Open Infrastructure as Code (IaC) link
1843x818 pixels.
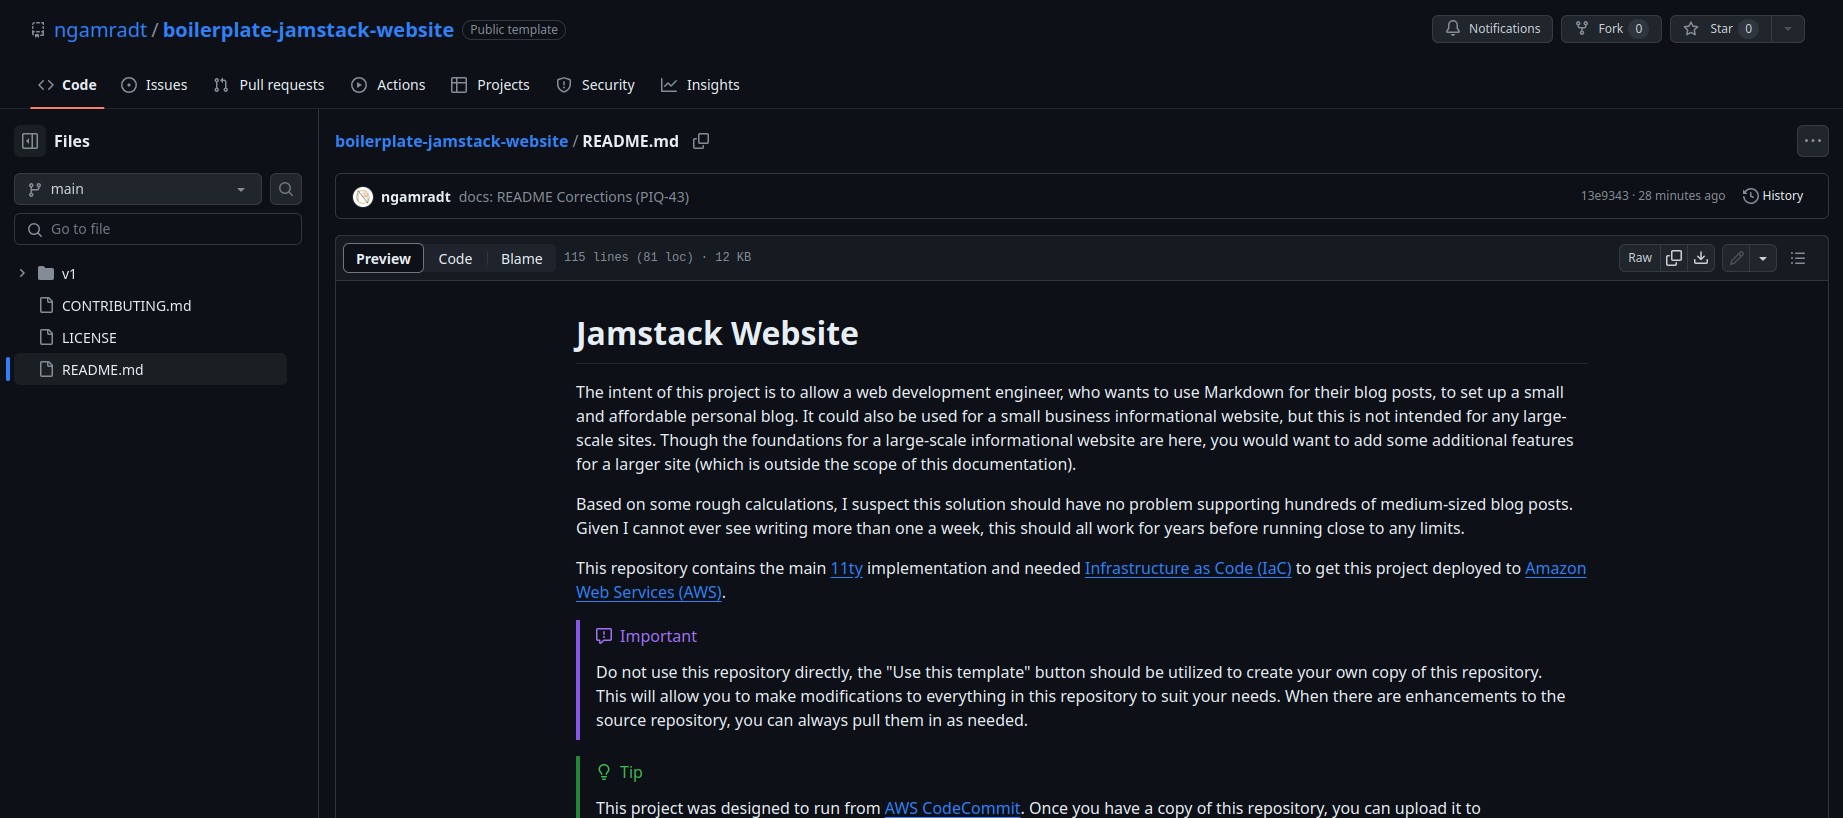[x=1188, y=568]
